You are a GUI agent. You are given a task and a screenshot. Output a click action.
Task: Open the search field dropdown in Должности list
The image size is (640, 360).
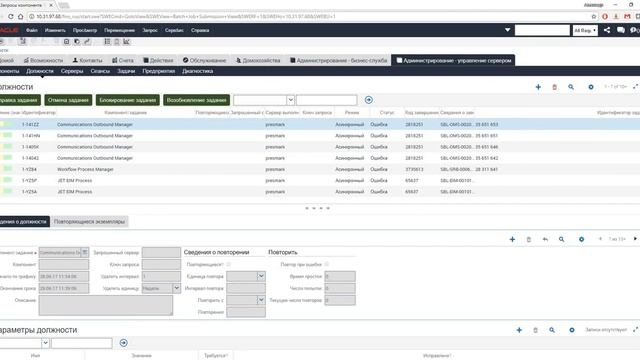(x=290, y=100)
